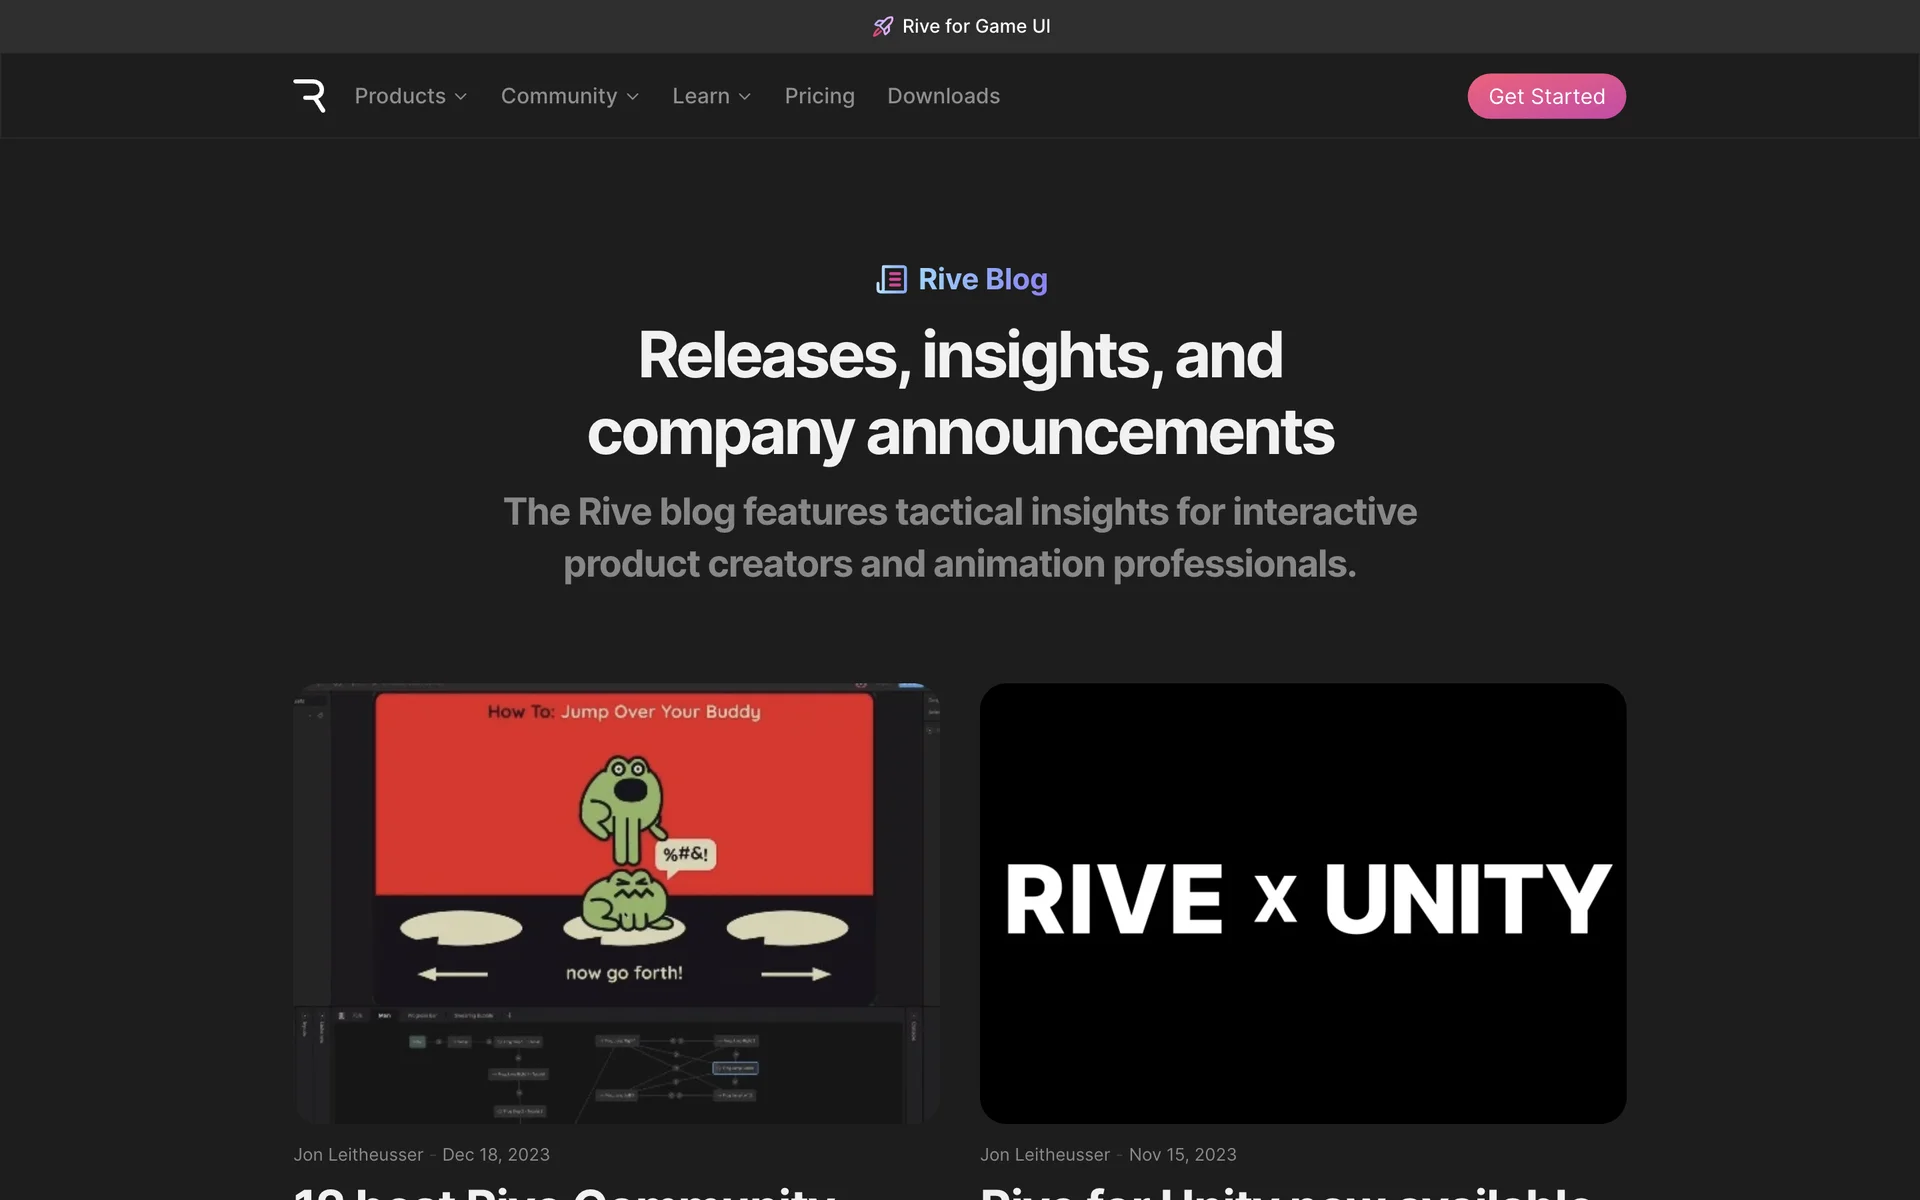Click the blog newspaper icon
Screen dimensions: 1920x1200
[x=891, y=280]
